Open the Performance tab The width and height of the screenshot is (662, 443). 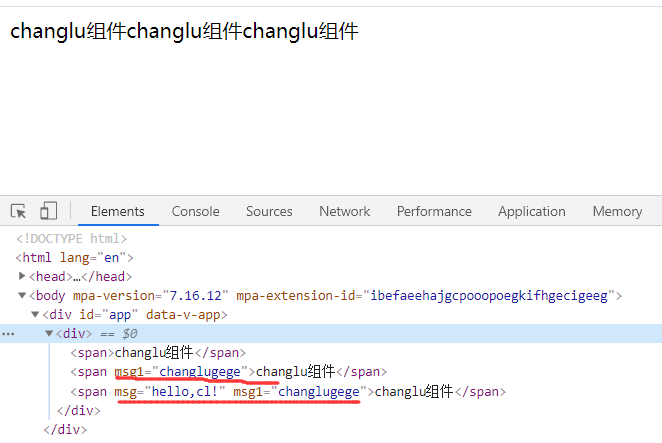coord(434,211)
